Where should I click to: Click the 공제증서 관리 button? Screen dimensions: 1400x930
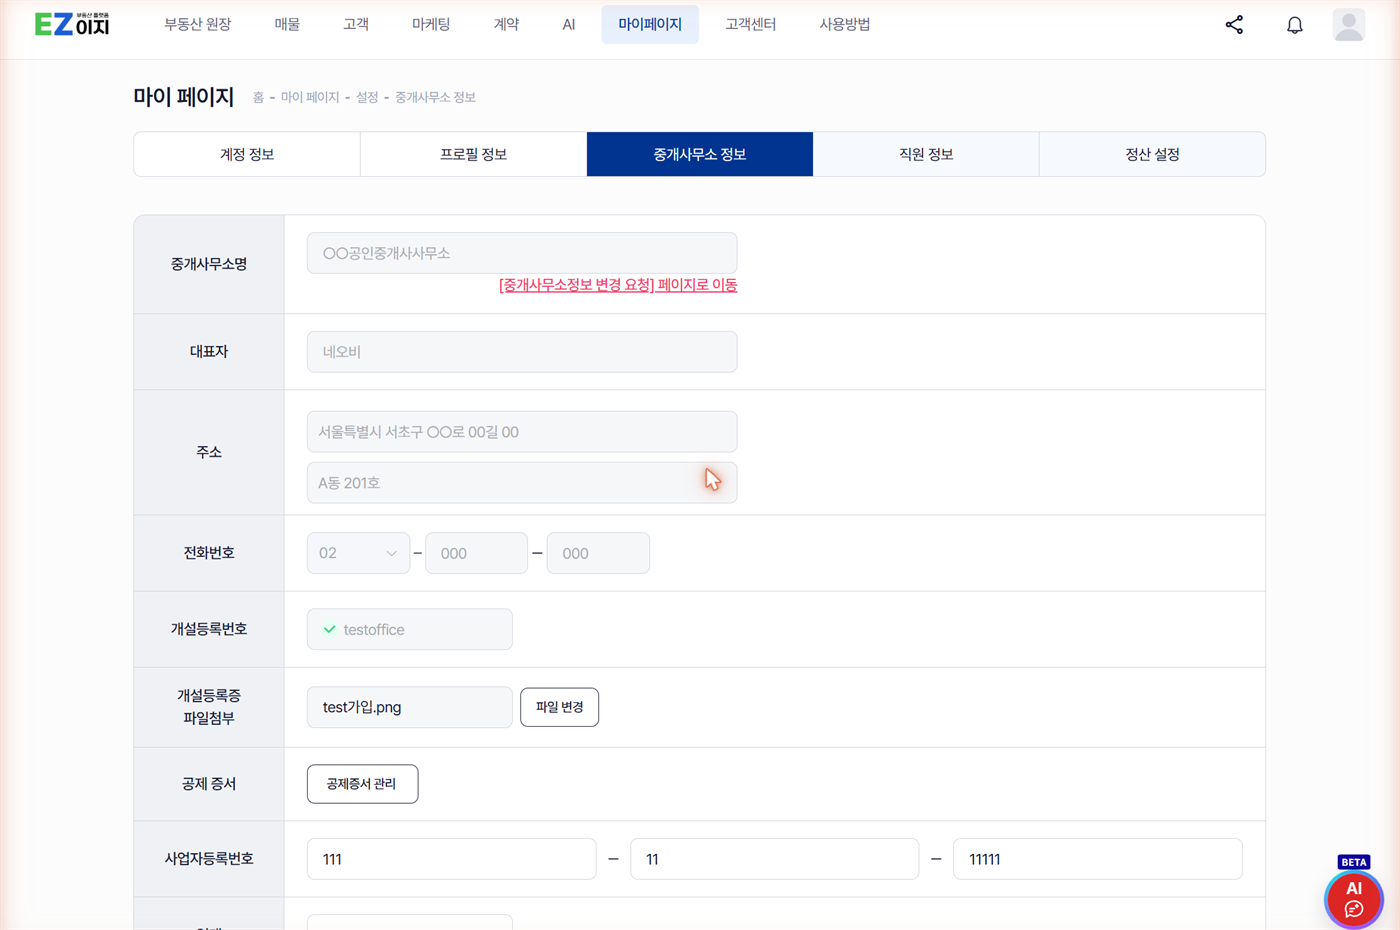click(x=362, y=784)
